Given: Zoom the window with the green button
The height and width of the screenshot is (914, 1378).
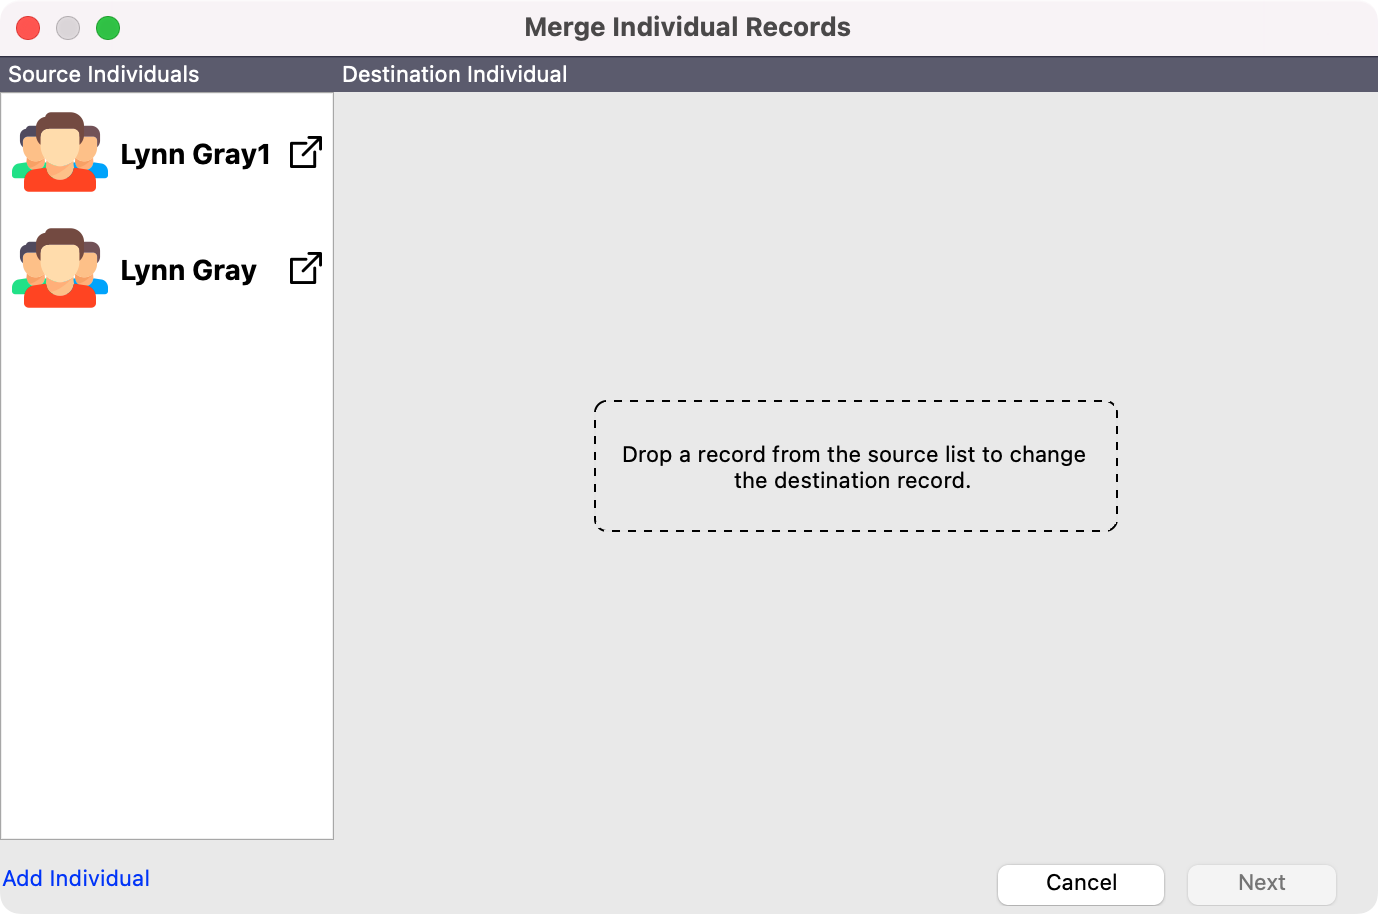Looking at the screenshot, I should point(108,28).
